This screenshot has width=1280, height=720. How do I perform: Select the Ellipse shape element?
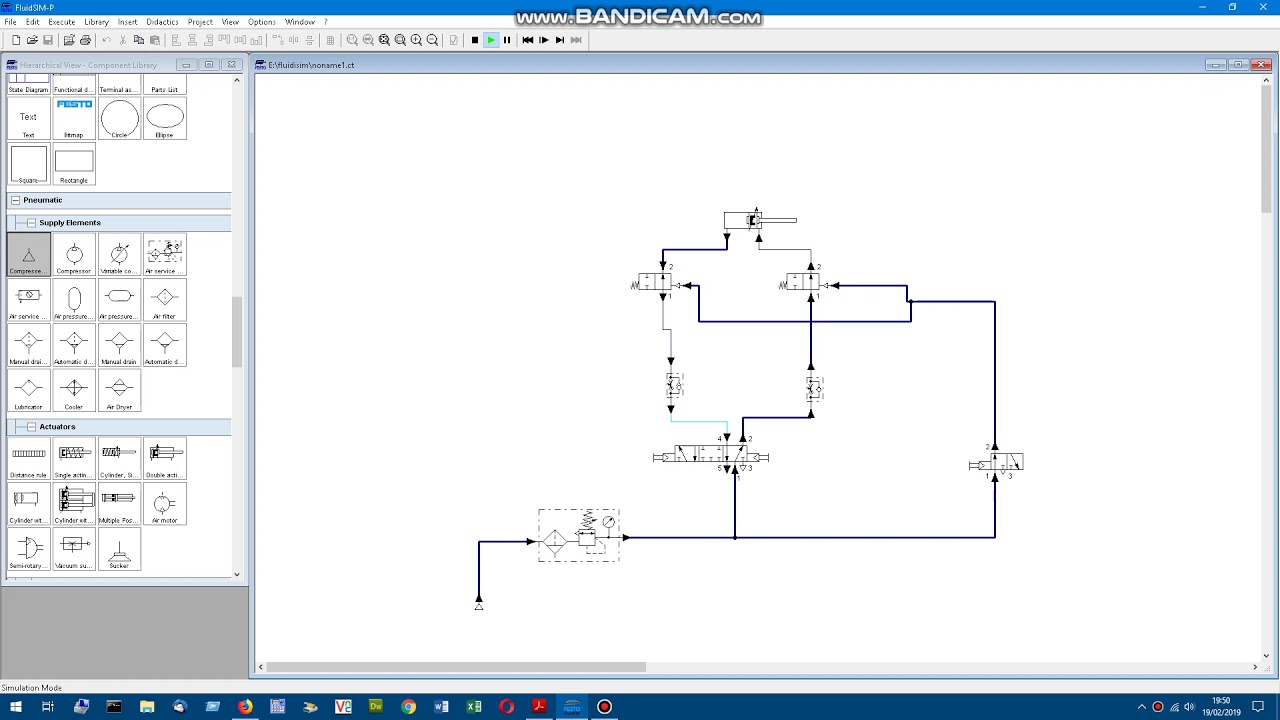click(x=165, y=119)
